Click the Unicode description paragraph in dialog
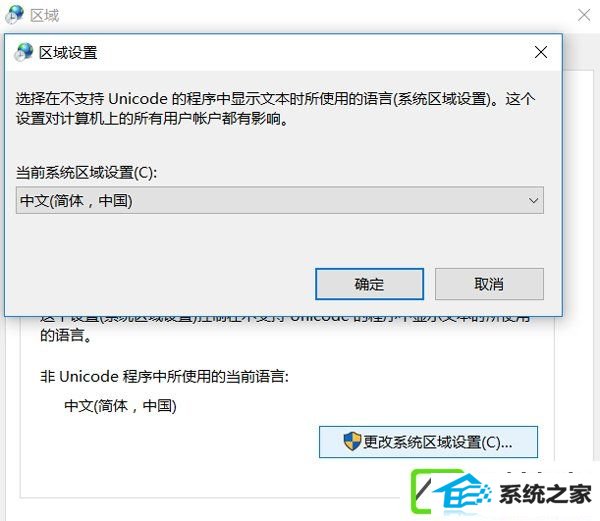The image size is (600, 521). [x=276, y=109]
